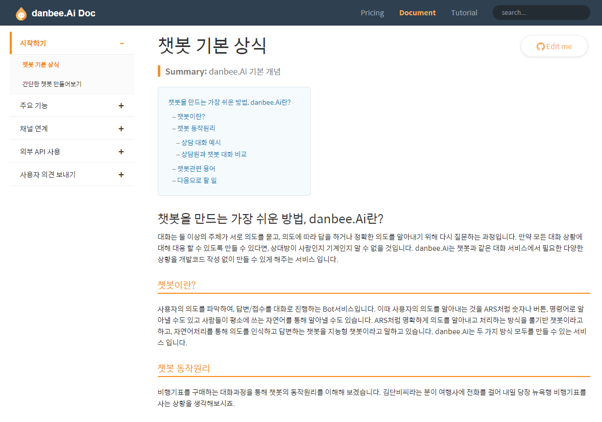Jump to 상담 대화 예시 TOC link

(x=201, y=142)
